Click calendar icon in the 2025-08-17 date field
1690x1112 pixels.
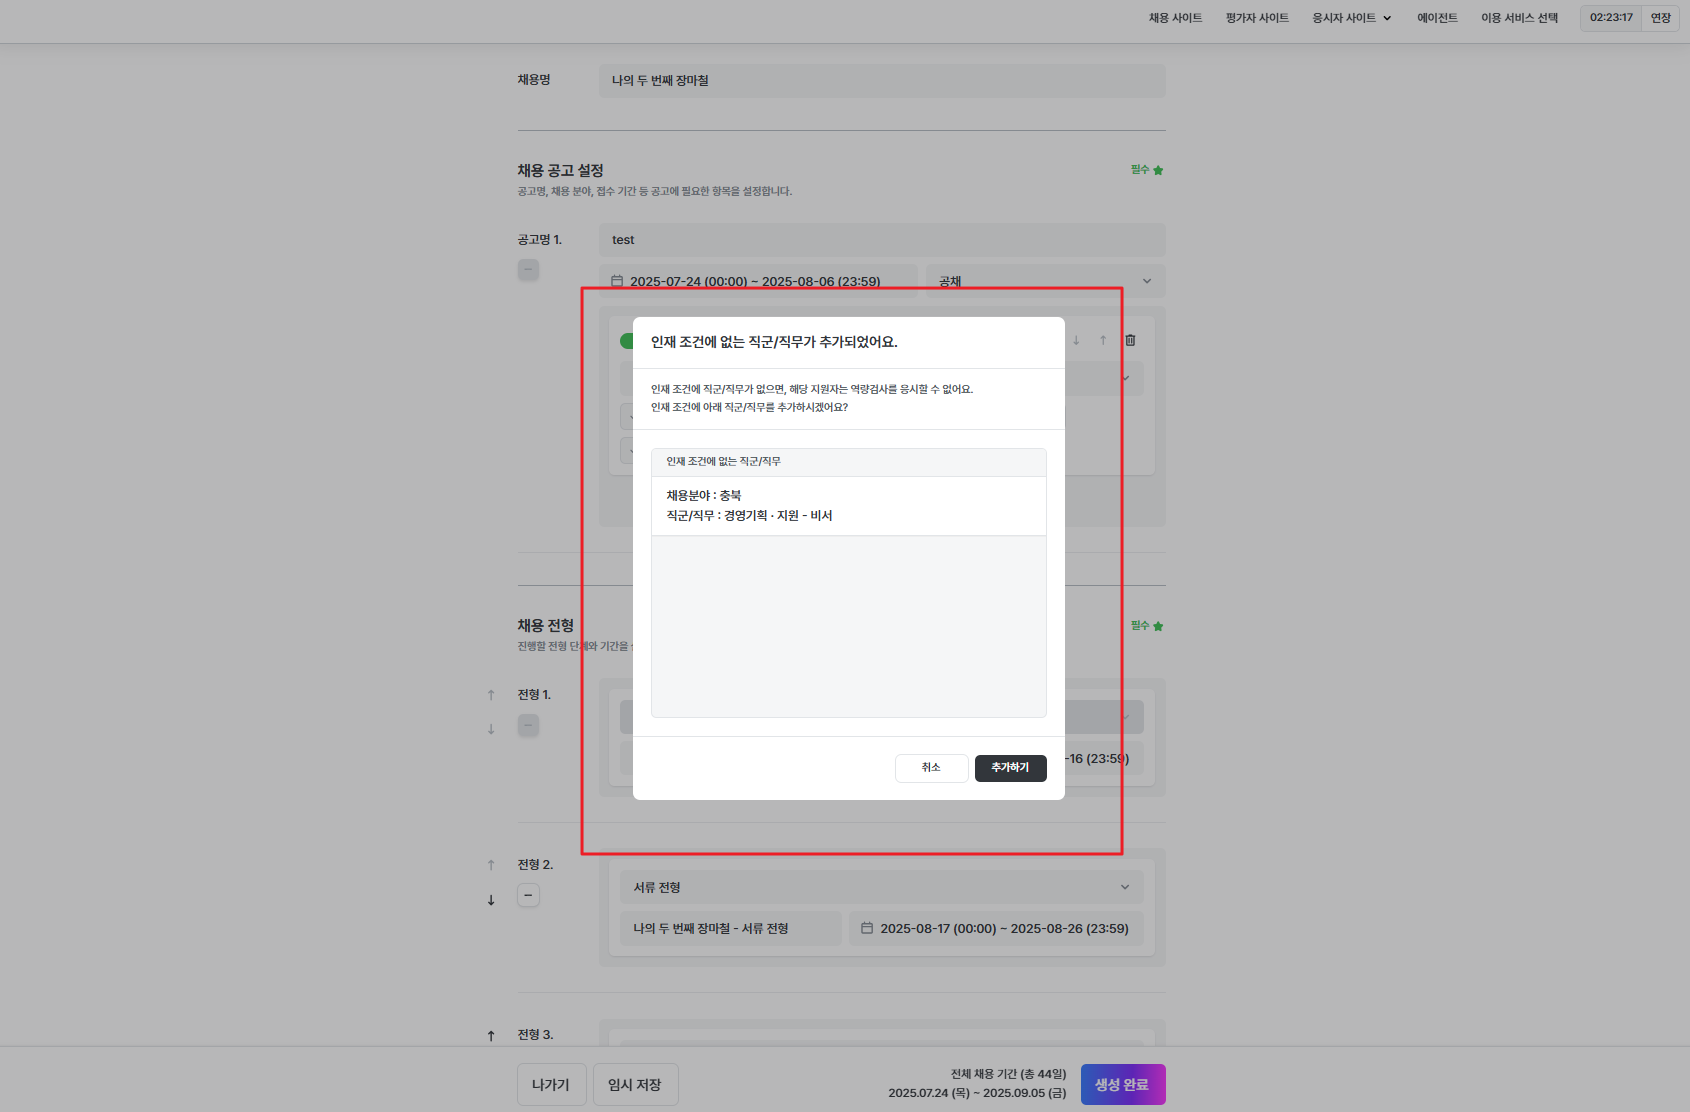click(867, 928)
